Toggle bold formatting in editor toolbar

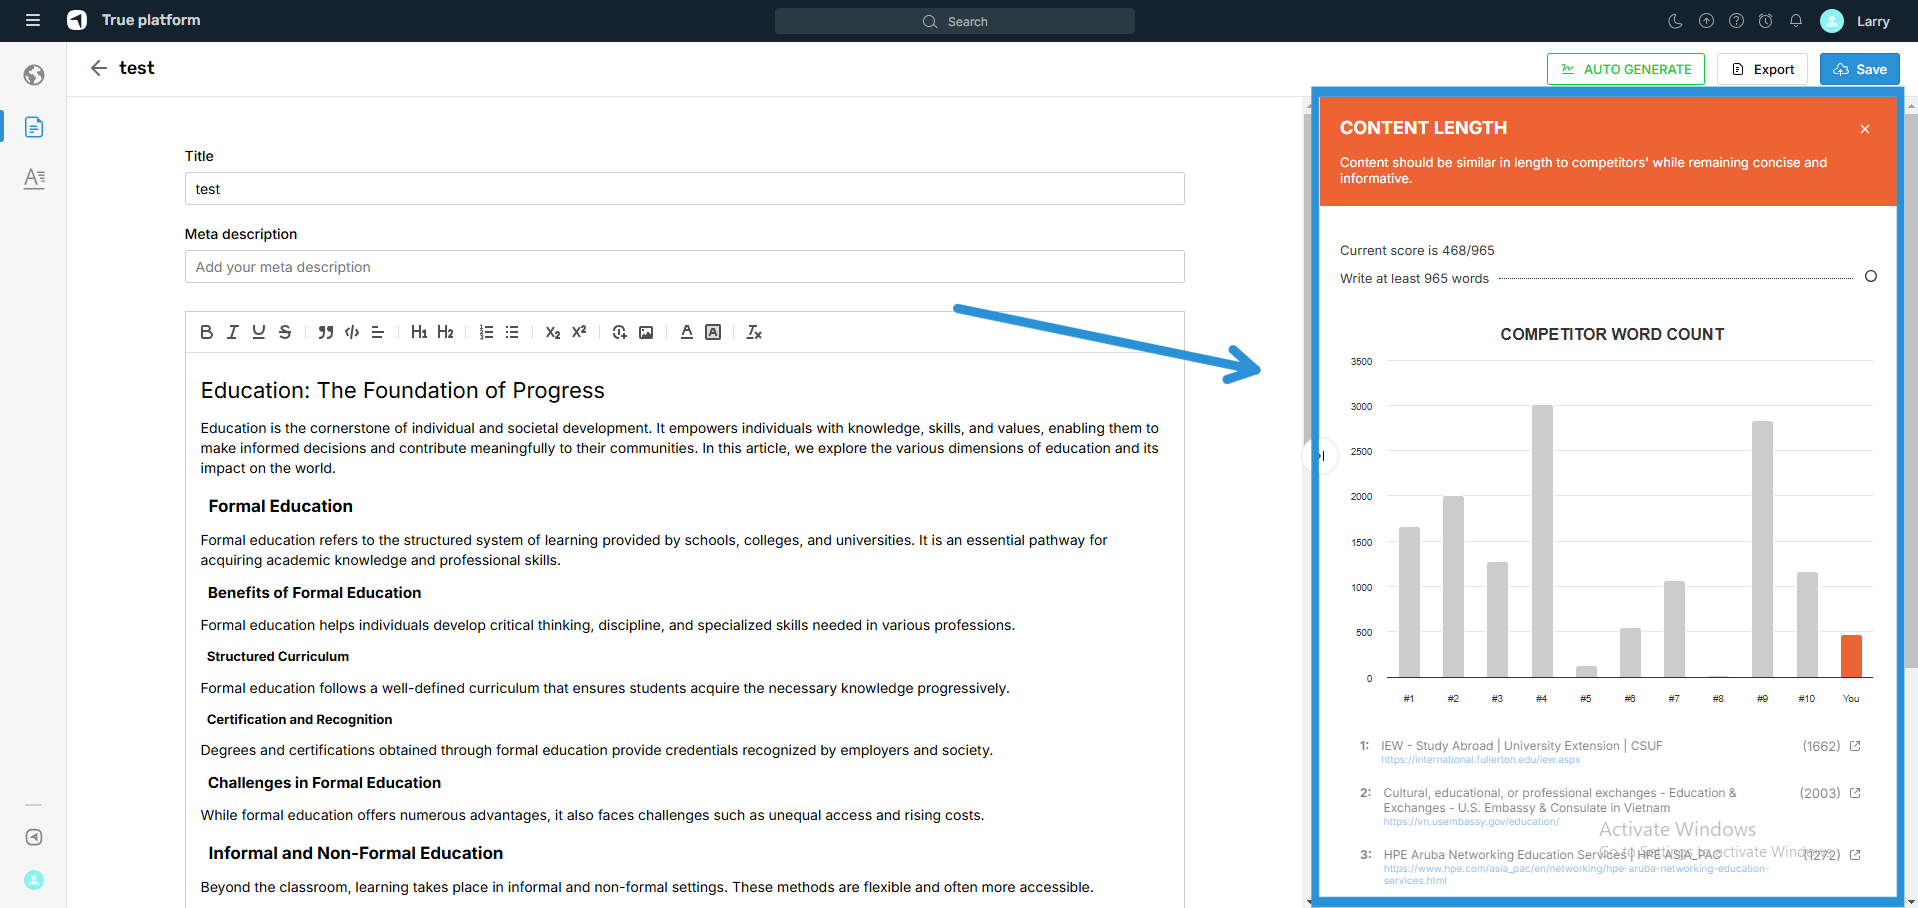[206, 332]
